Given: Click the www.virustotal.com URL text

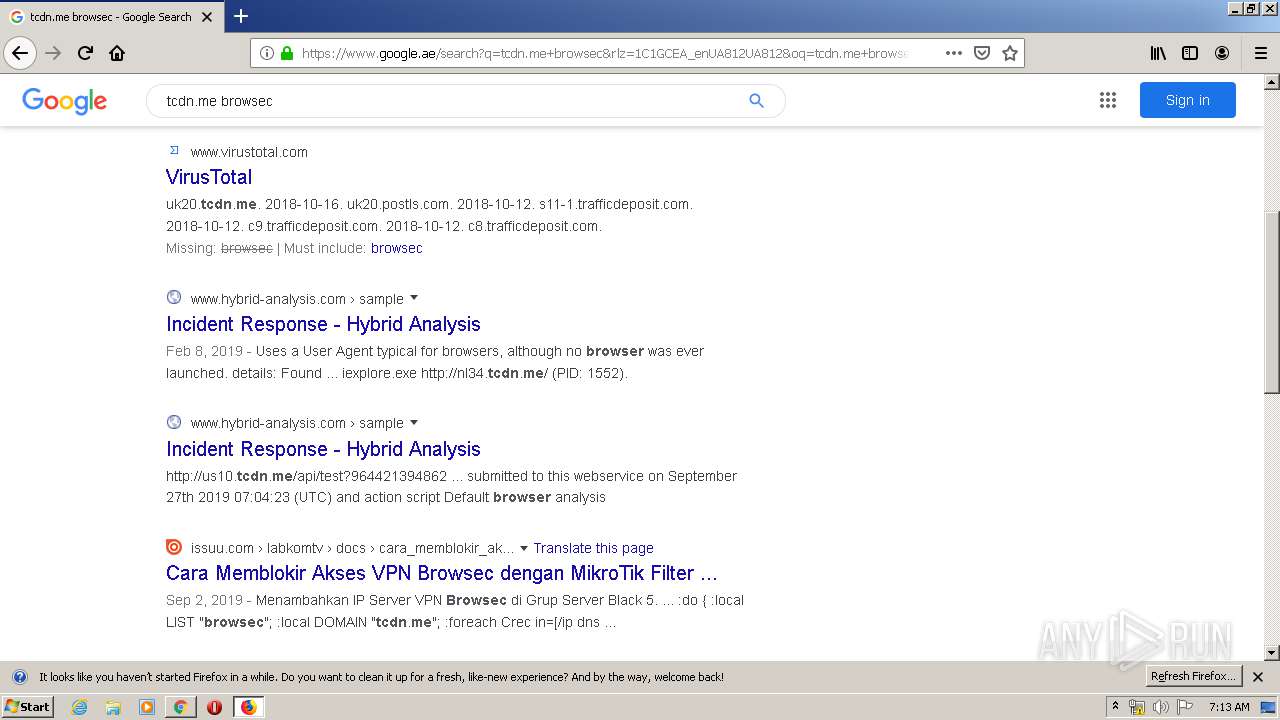Looking at the screenshot, I should 249,152.
